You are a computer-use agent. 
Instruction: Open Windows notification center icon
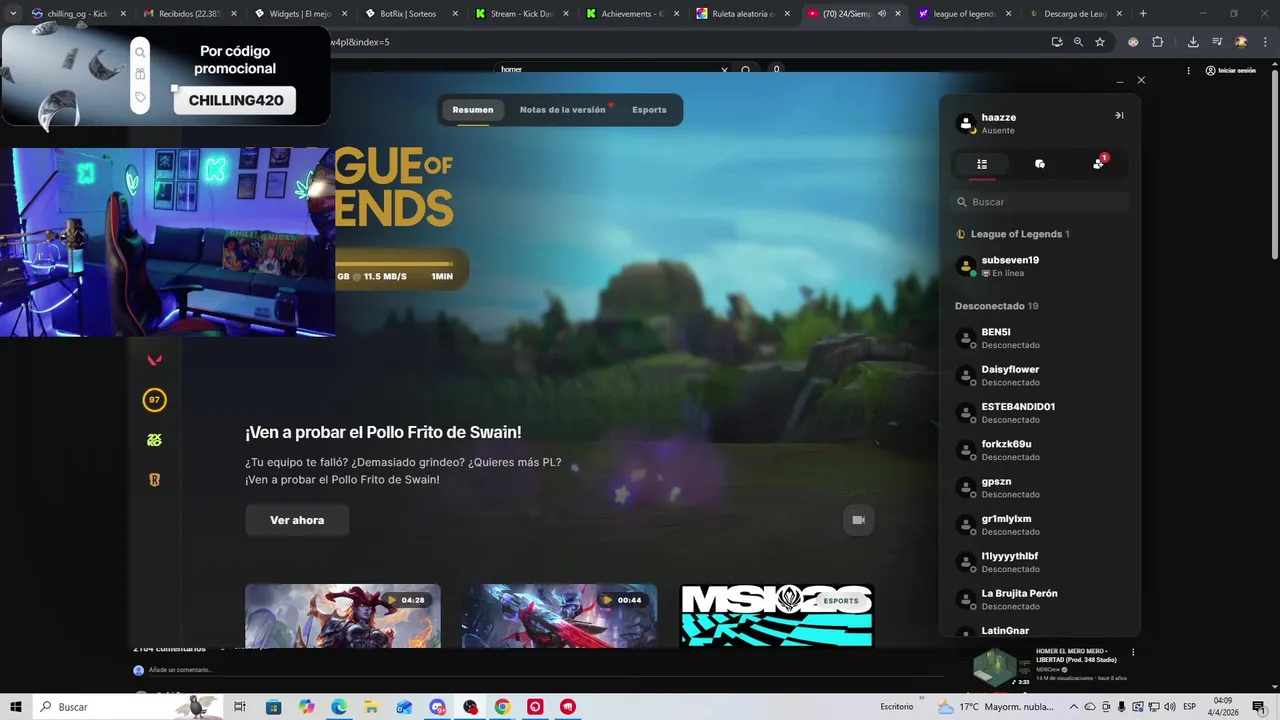[x=1259, y=707]
